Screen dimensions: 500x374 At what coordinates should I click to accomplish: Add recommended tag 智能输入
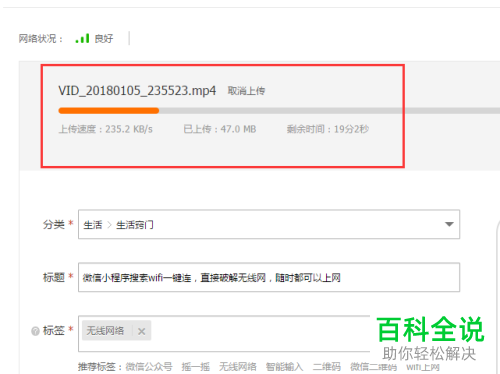pyautogui.click(x=284, y=367)
